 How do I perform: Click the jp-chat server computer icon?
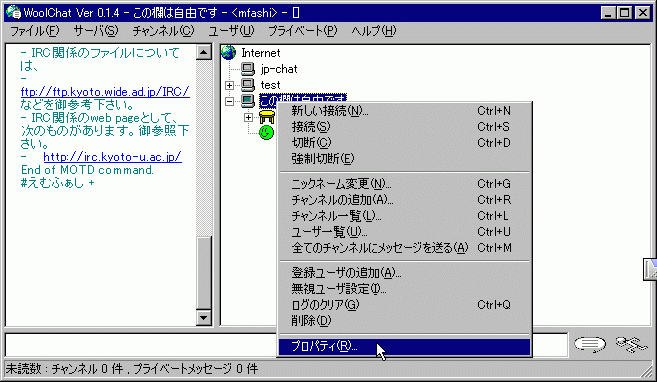(x=248, y=69)
